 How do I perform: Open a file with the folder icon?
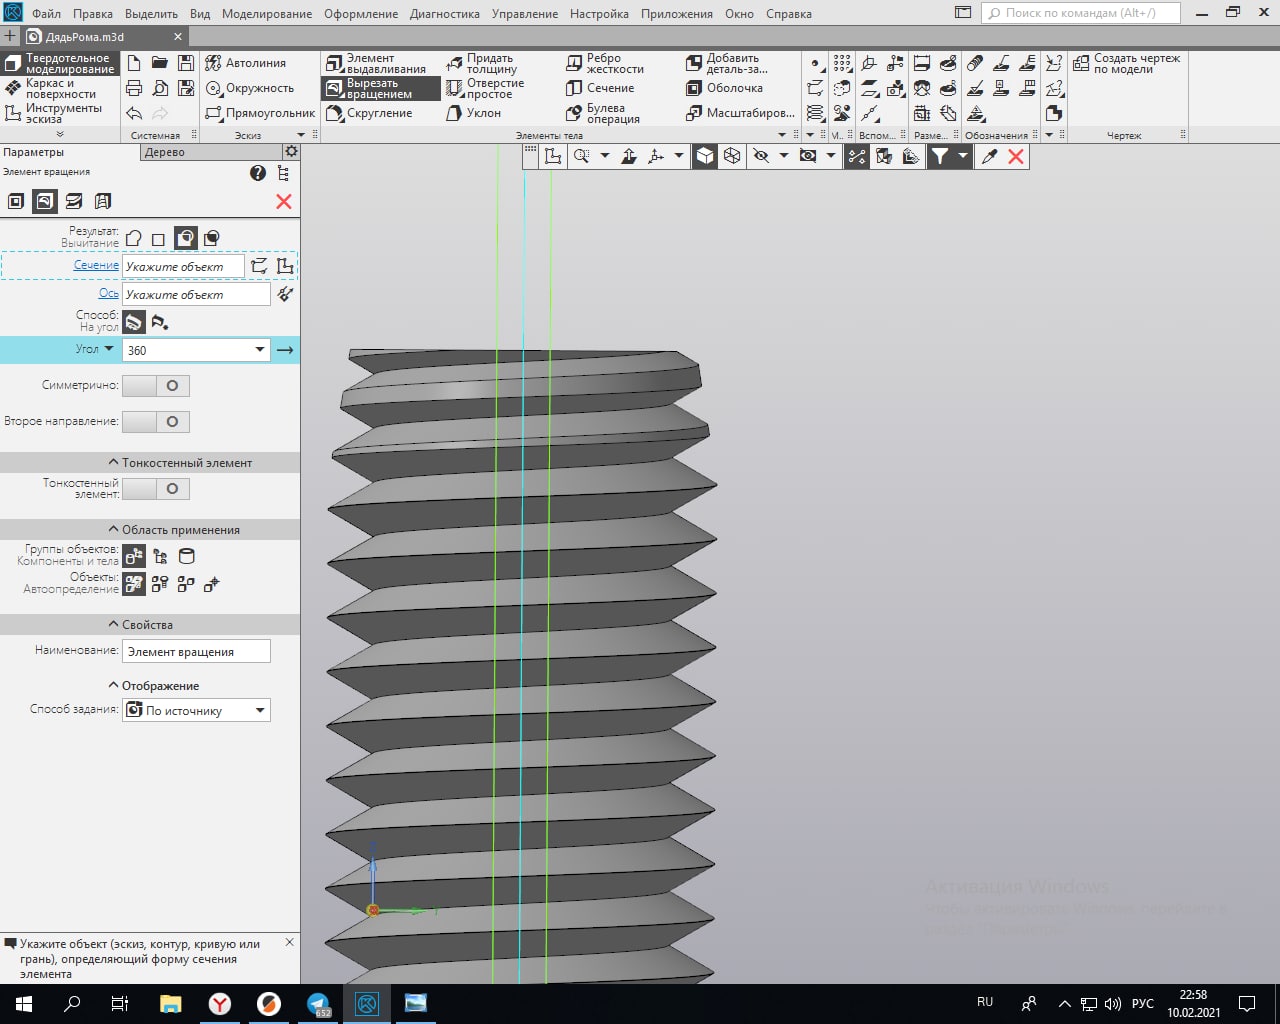160,63
